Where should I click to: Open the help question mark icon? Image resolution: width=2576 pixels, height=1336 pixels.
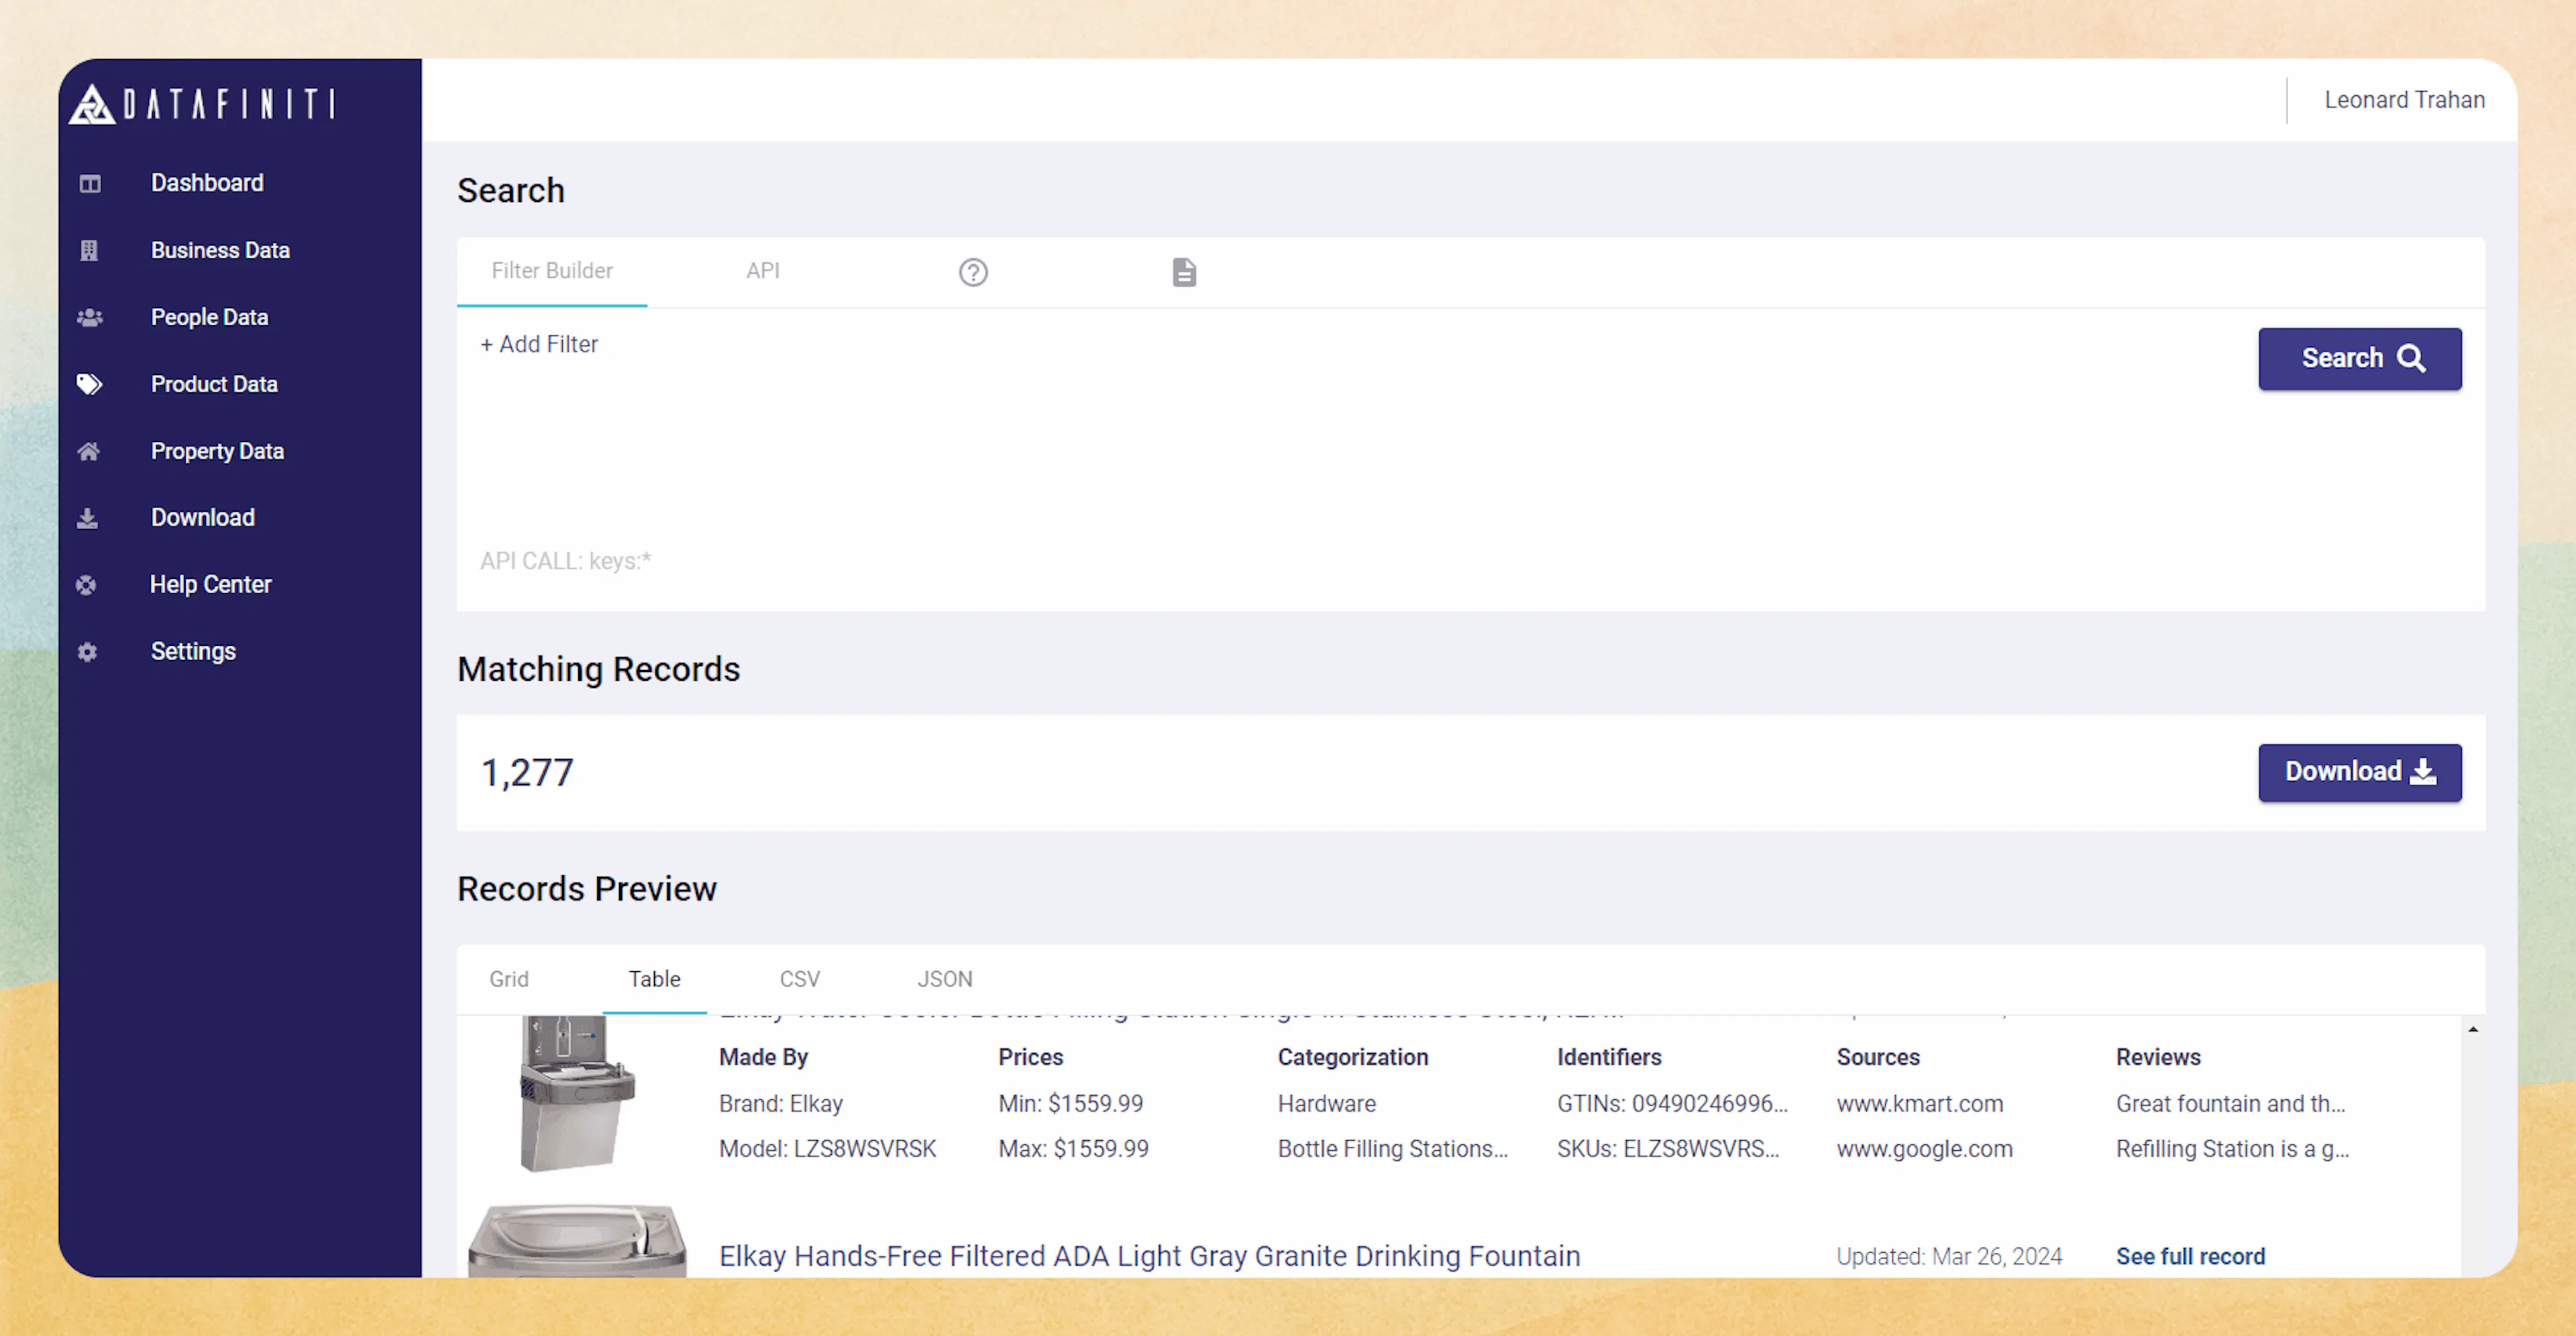pos(973,271)
